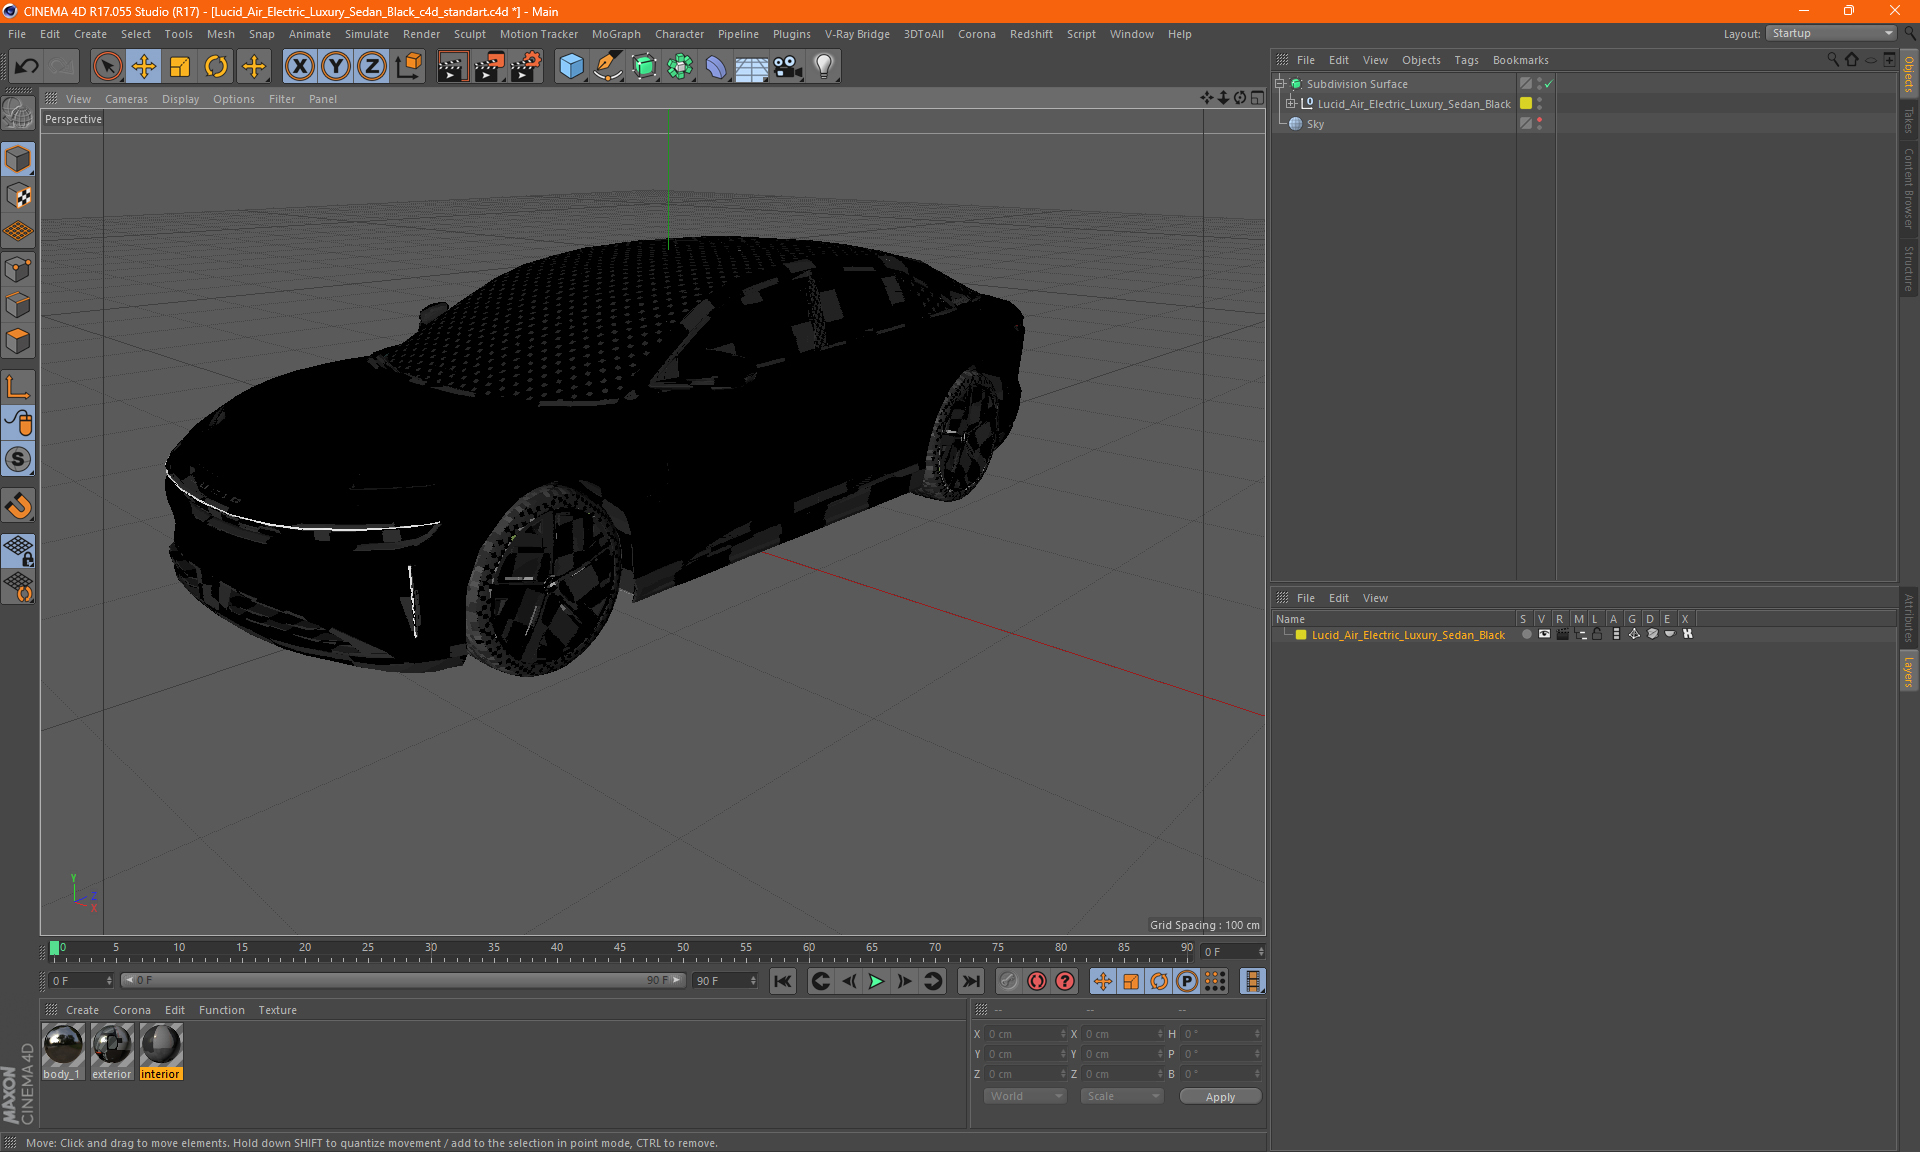This screenshot has width=1920, height=1152.
Task: Toggle Snap magnet icon
Action: click(x=18, y=506)
